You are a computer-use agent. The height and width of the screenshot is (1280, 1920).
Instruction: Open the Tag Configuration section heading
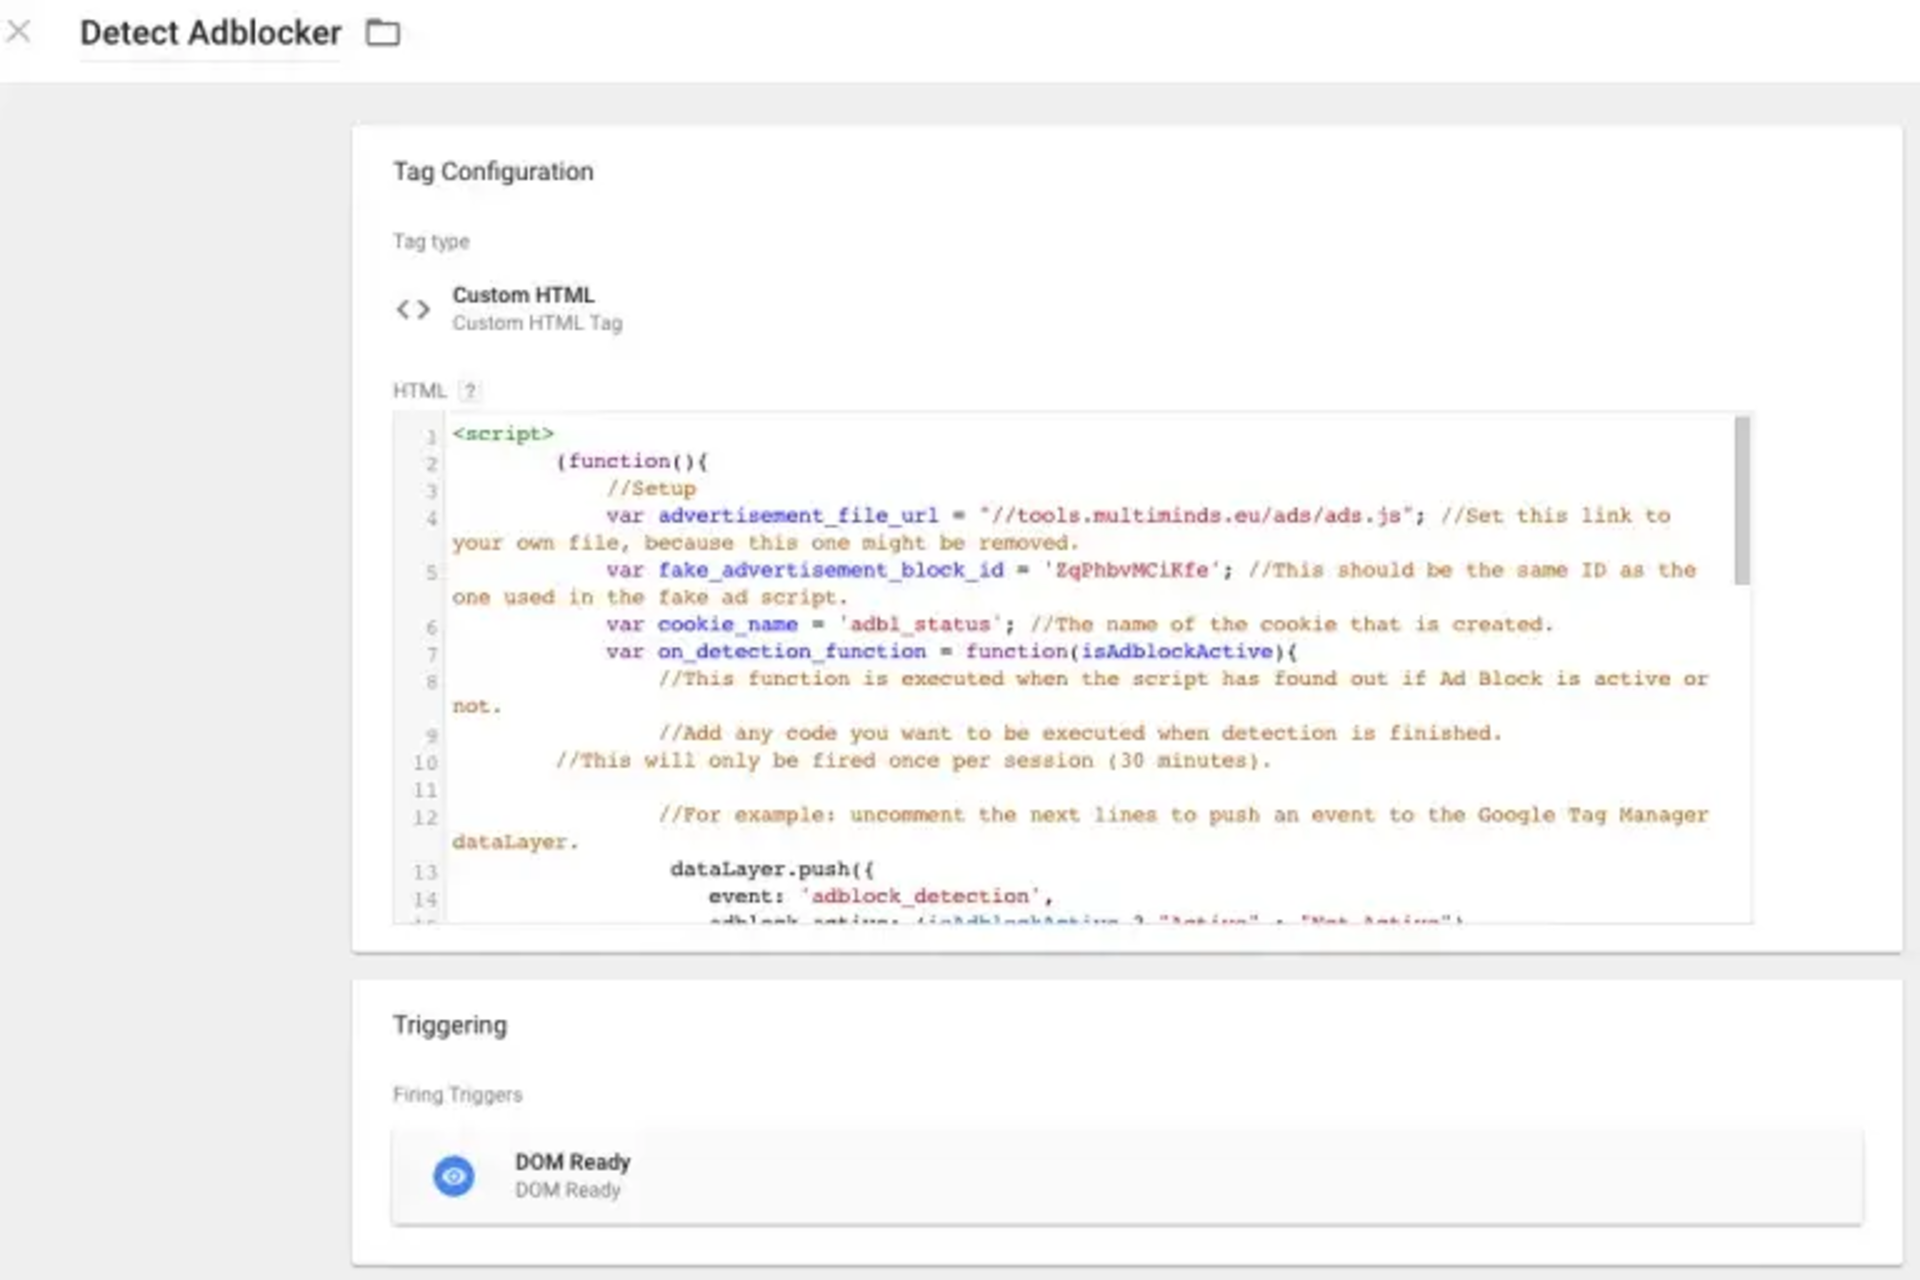[x=493, y=172]
